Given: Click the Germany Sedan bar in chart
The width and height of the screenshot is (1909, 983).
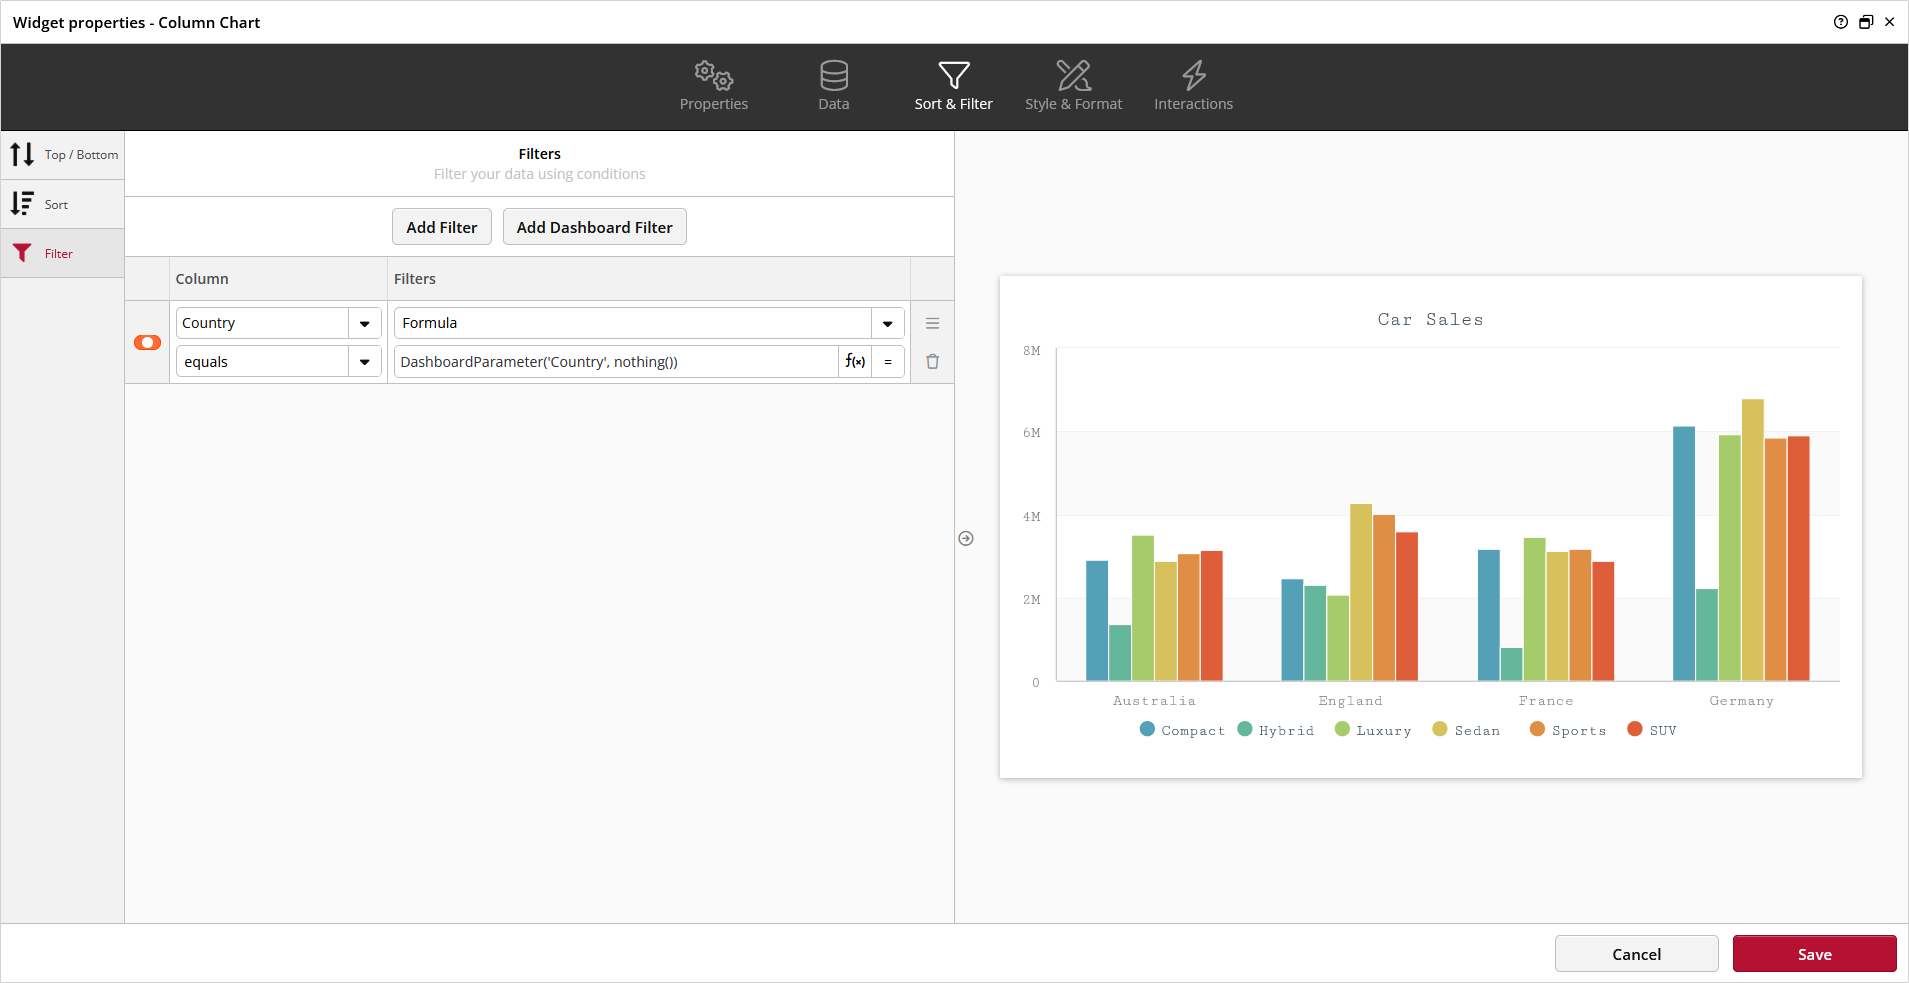Looking at the screenshot, I should point(1753,540).
